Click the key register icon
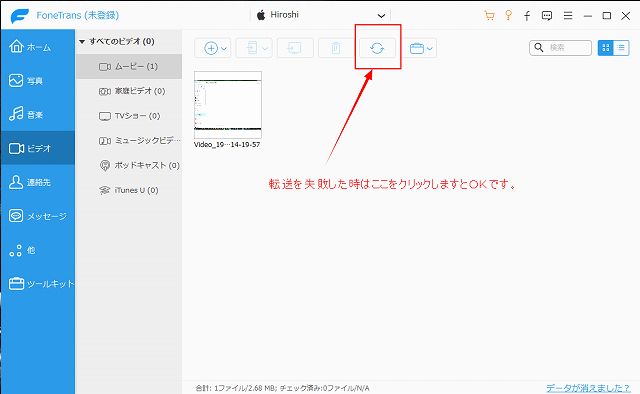 coord(508,16)
